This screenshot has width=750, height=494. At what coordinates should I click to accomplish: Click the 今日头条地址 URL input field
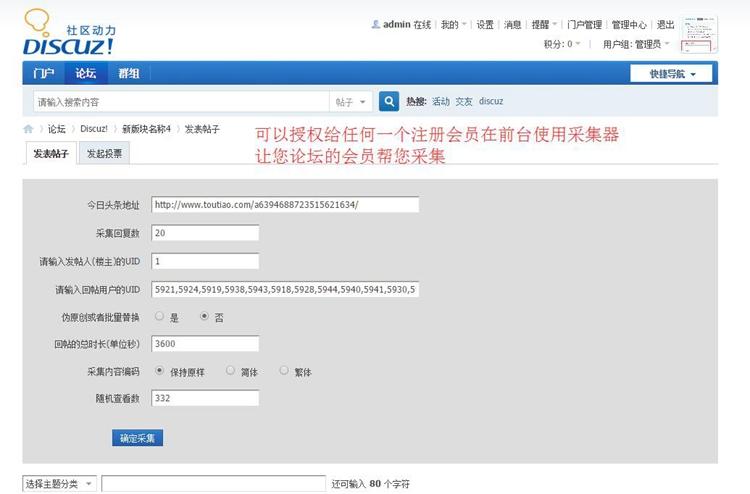point(285,205)
